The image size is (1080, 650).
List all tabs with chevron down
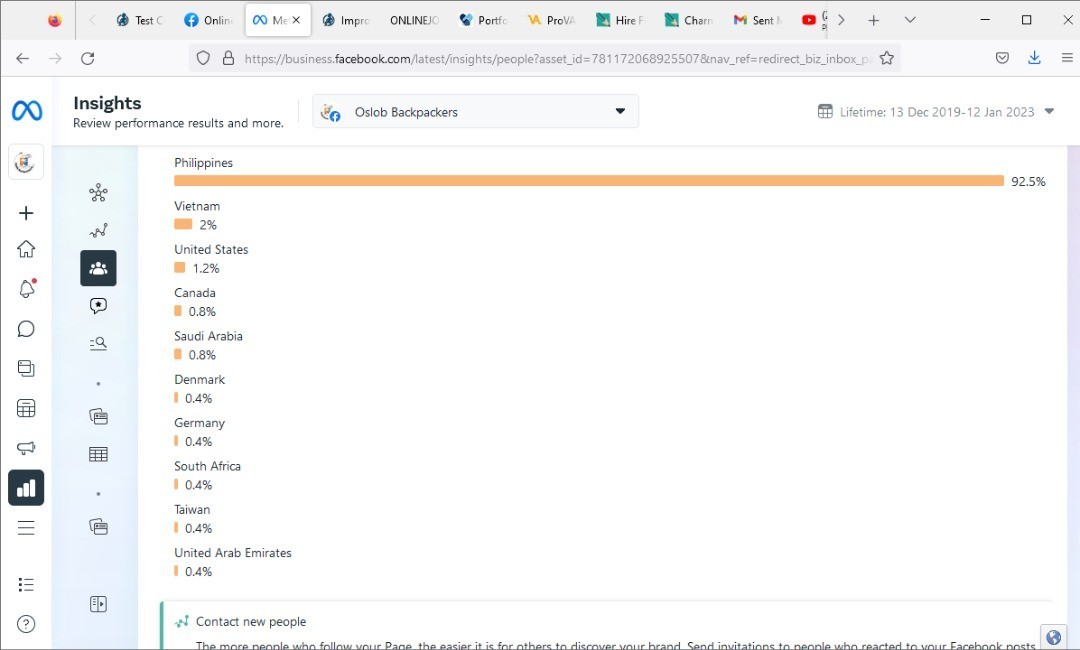coord(910,20)
